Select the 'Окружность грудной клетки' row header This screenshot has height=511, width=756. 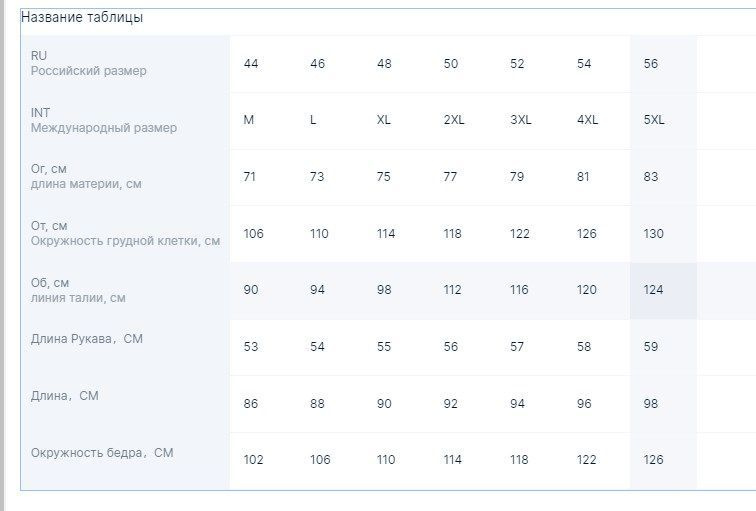[125, 234]
